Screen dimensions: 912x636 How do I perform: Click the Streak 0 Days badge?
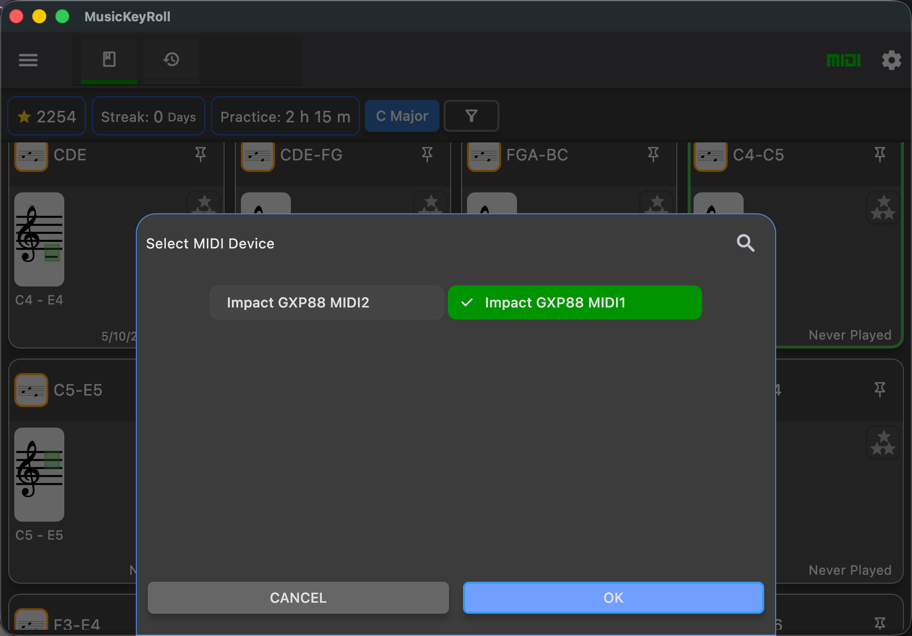coord(148,116)
